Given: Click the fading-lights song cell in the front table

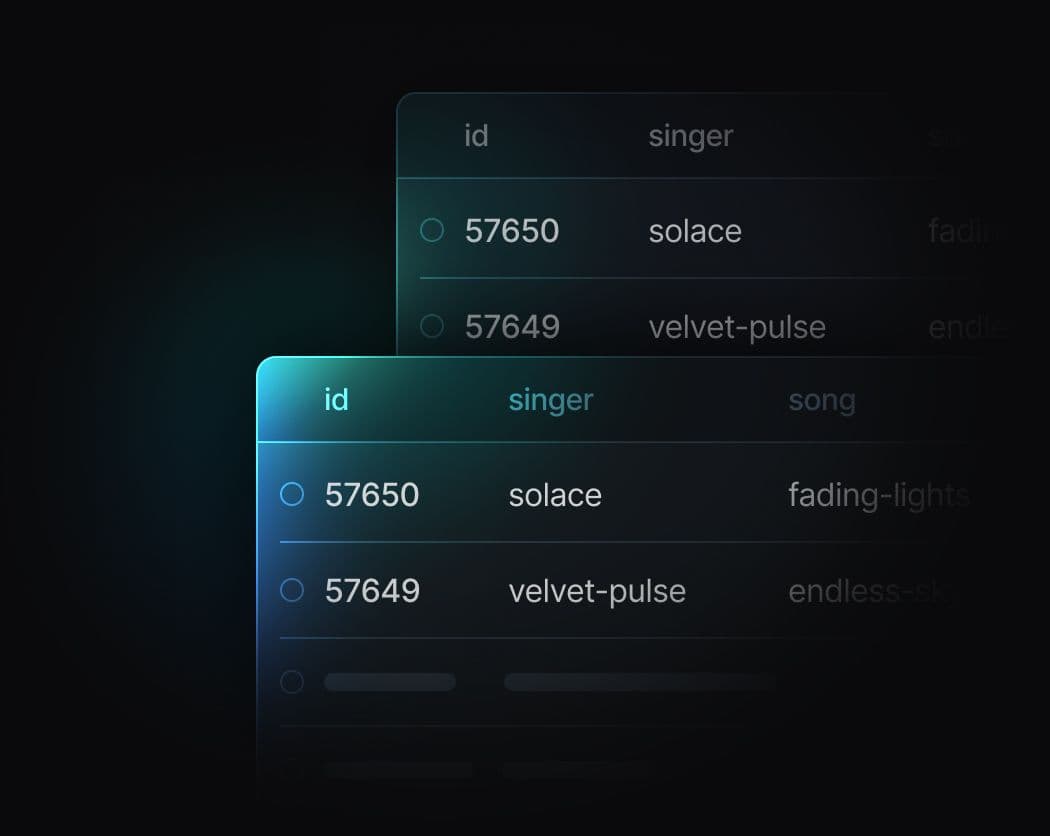Looking at the screenshot, I should click(x=878, y=495).
